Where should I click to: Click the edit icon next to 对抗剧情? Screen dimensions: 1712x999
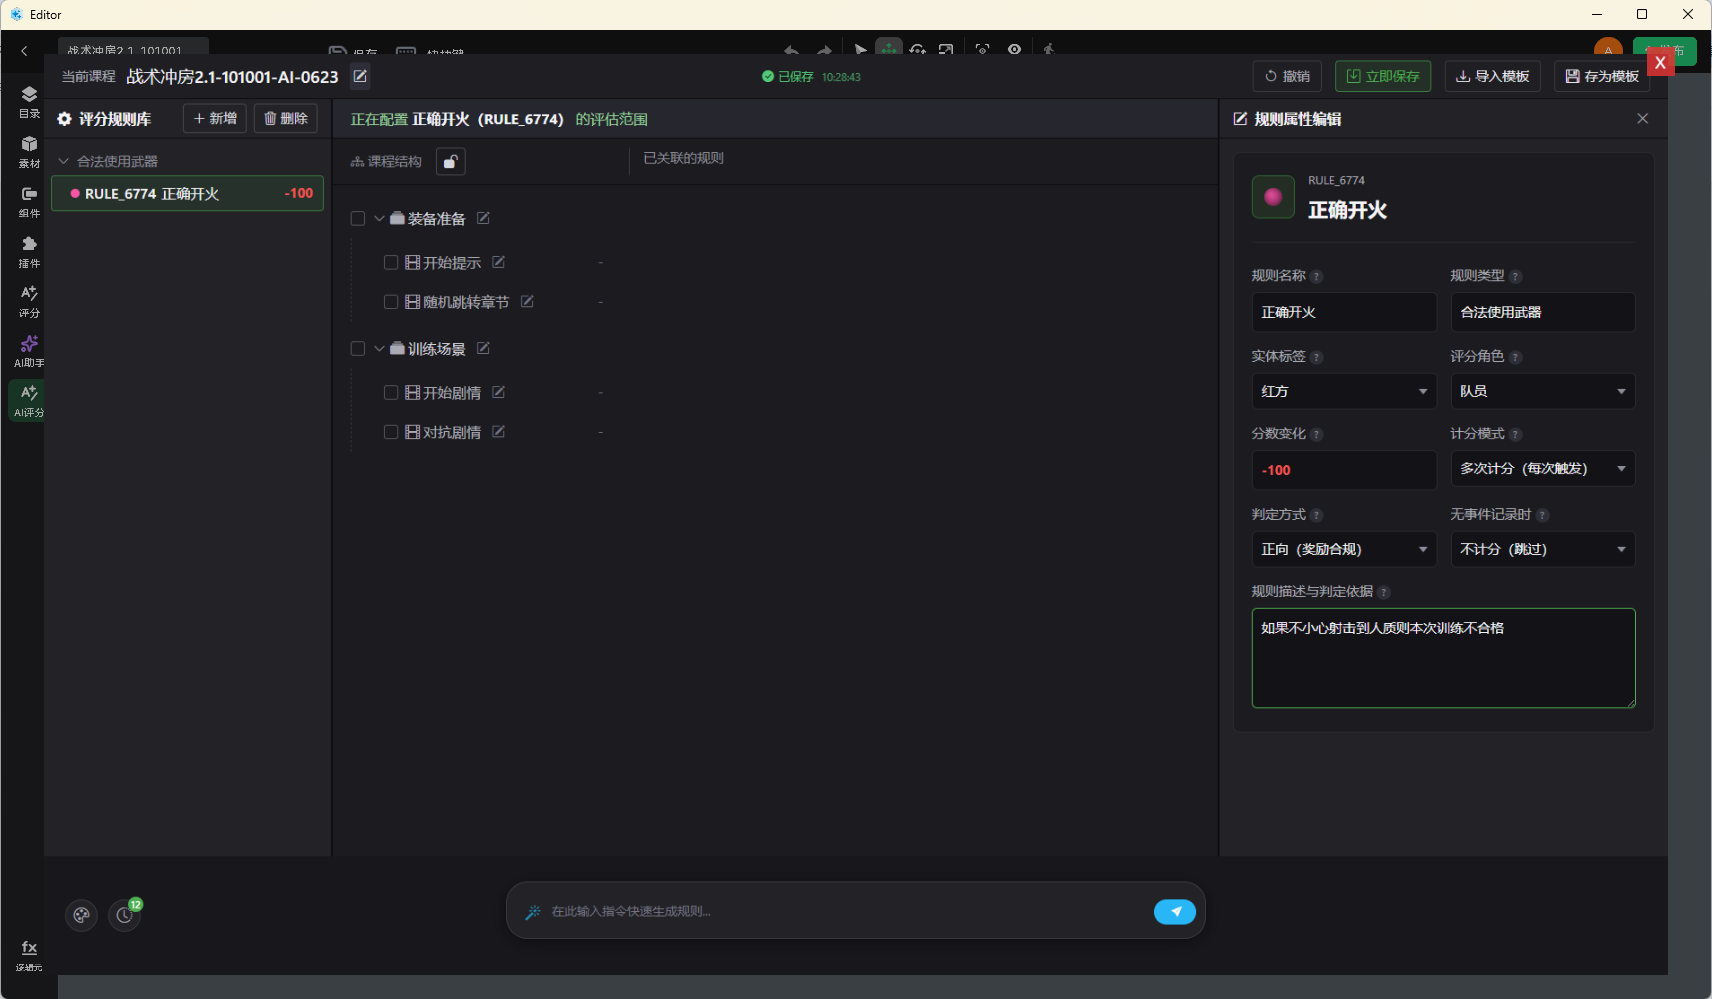point(498,431)
